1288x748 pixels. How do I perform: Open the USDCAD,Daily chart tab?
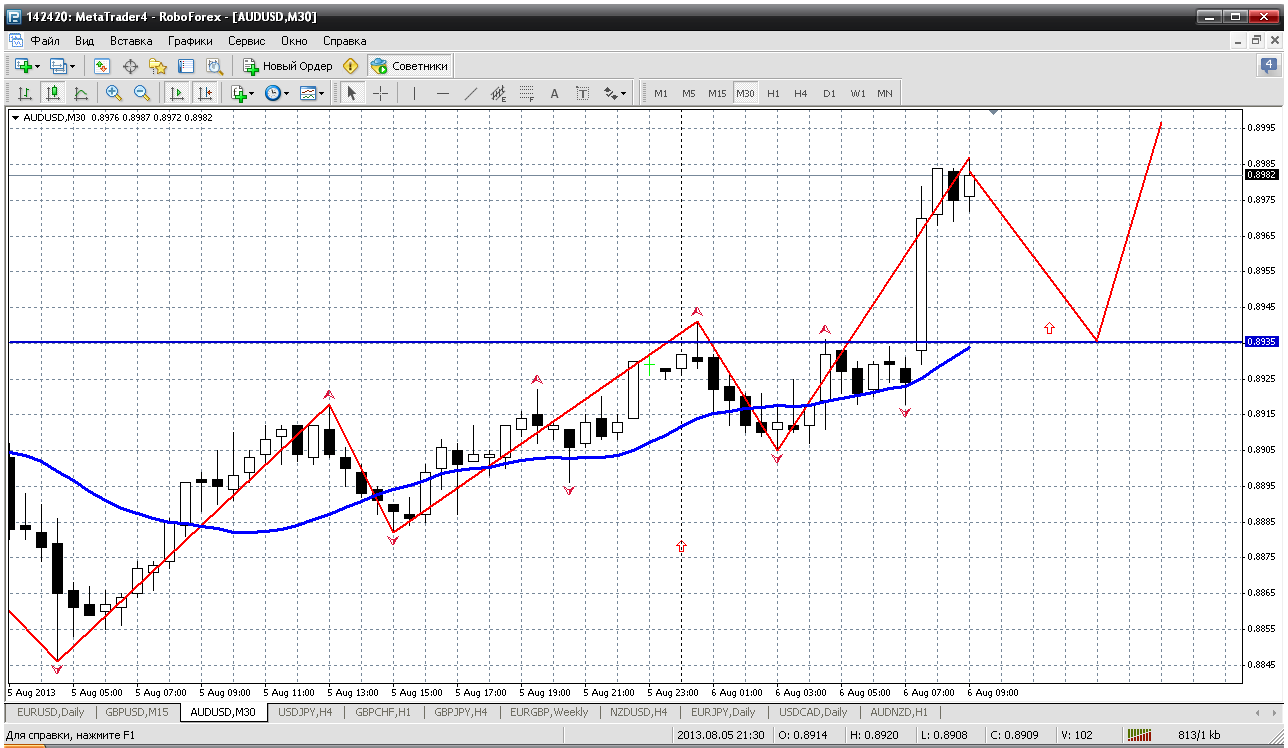point(812,712)
